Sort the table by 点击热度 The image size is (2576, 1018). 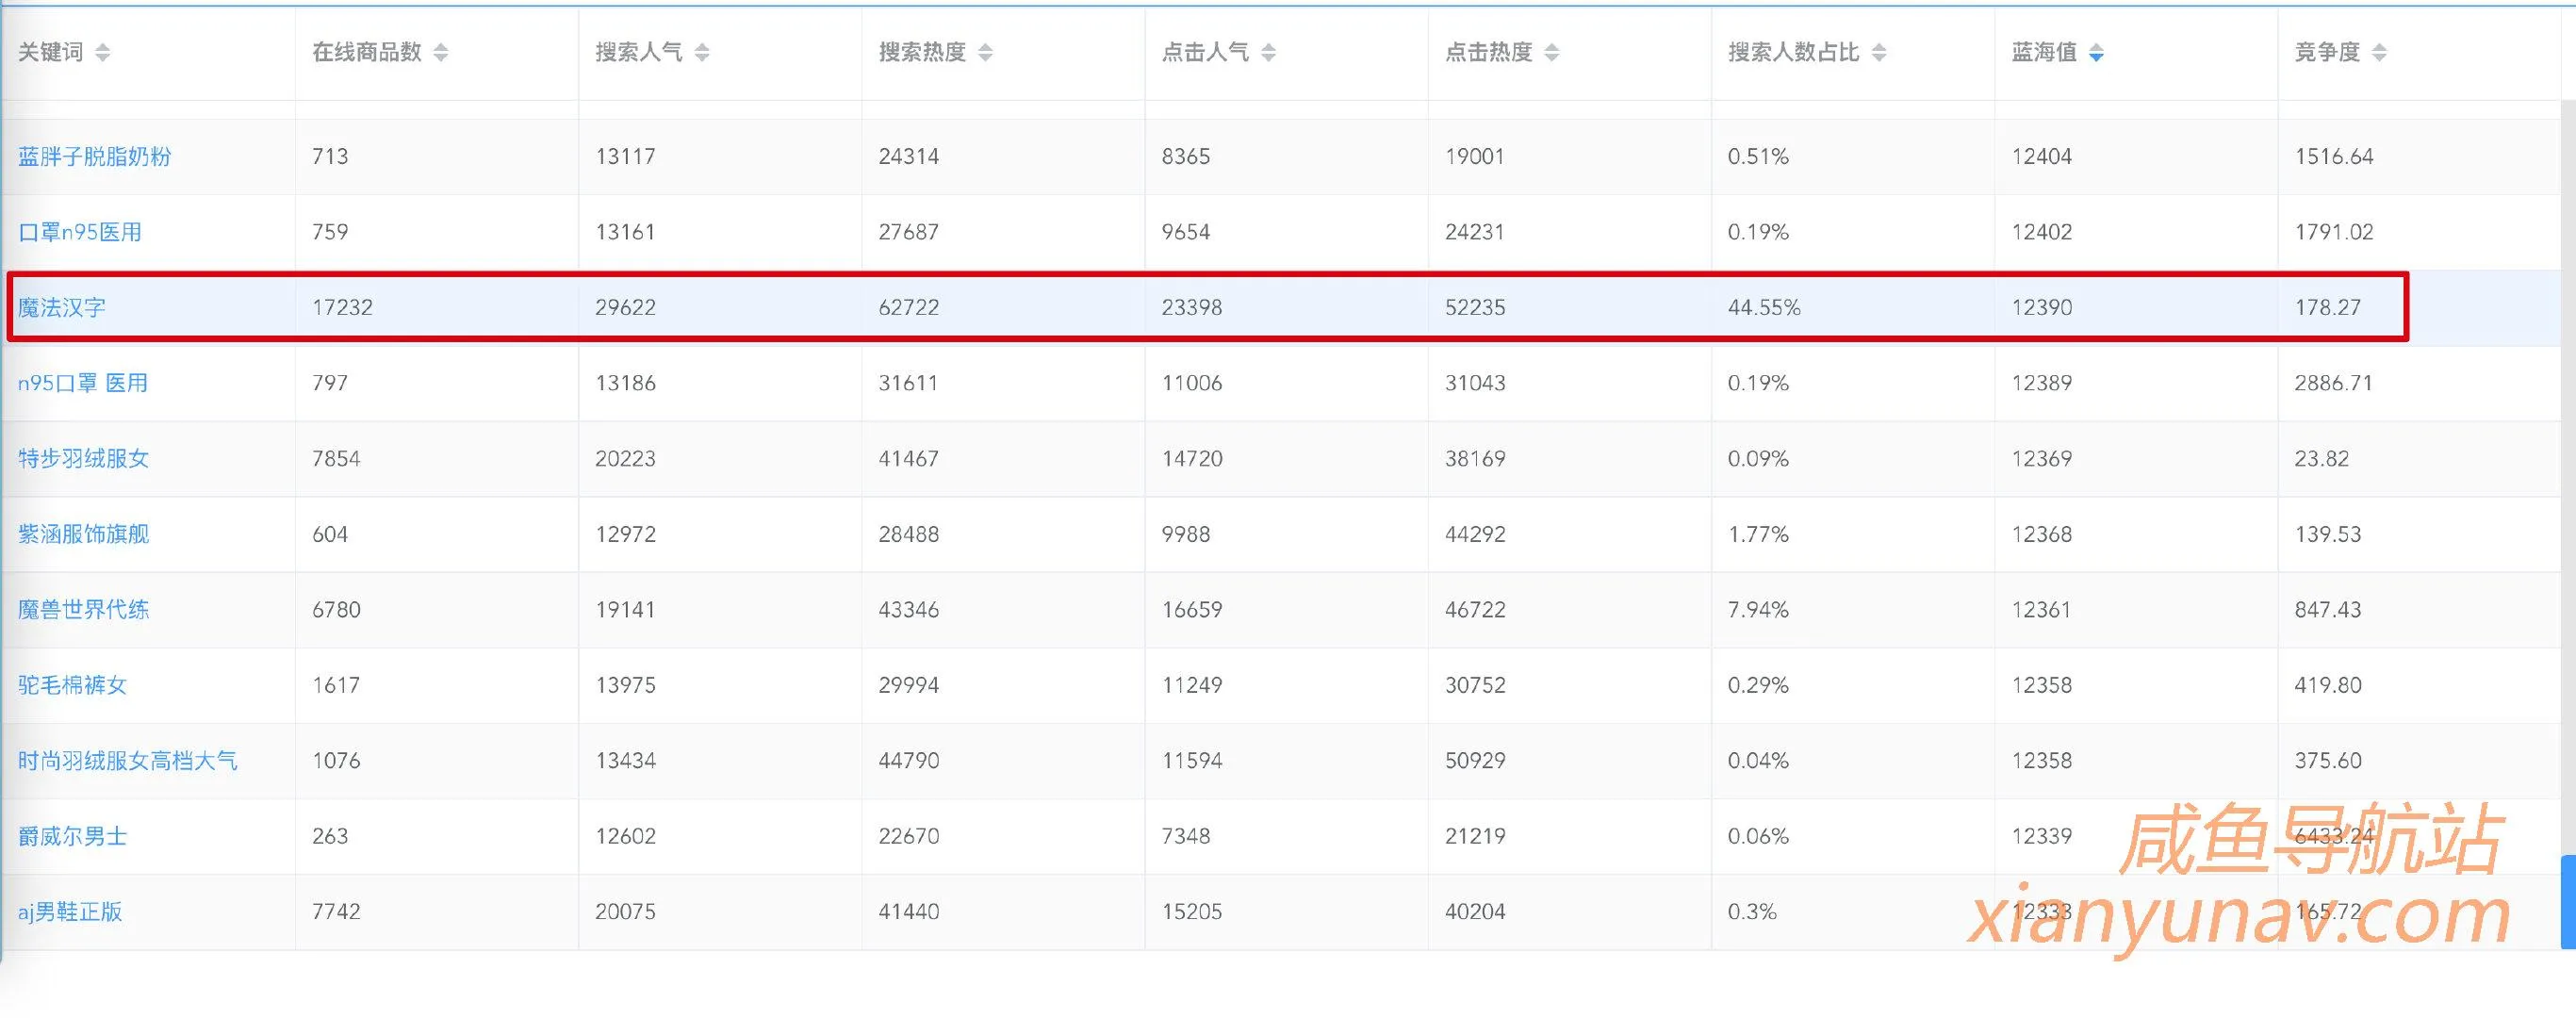pyautogui.click(x=1551, y=52)
